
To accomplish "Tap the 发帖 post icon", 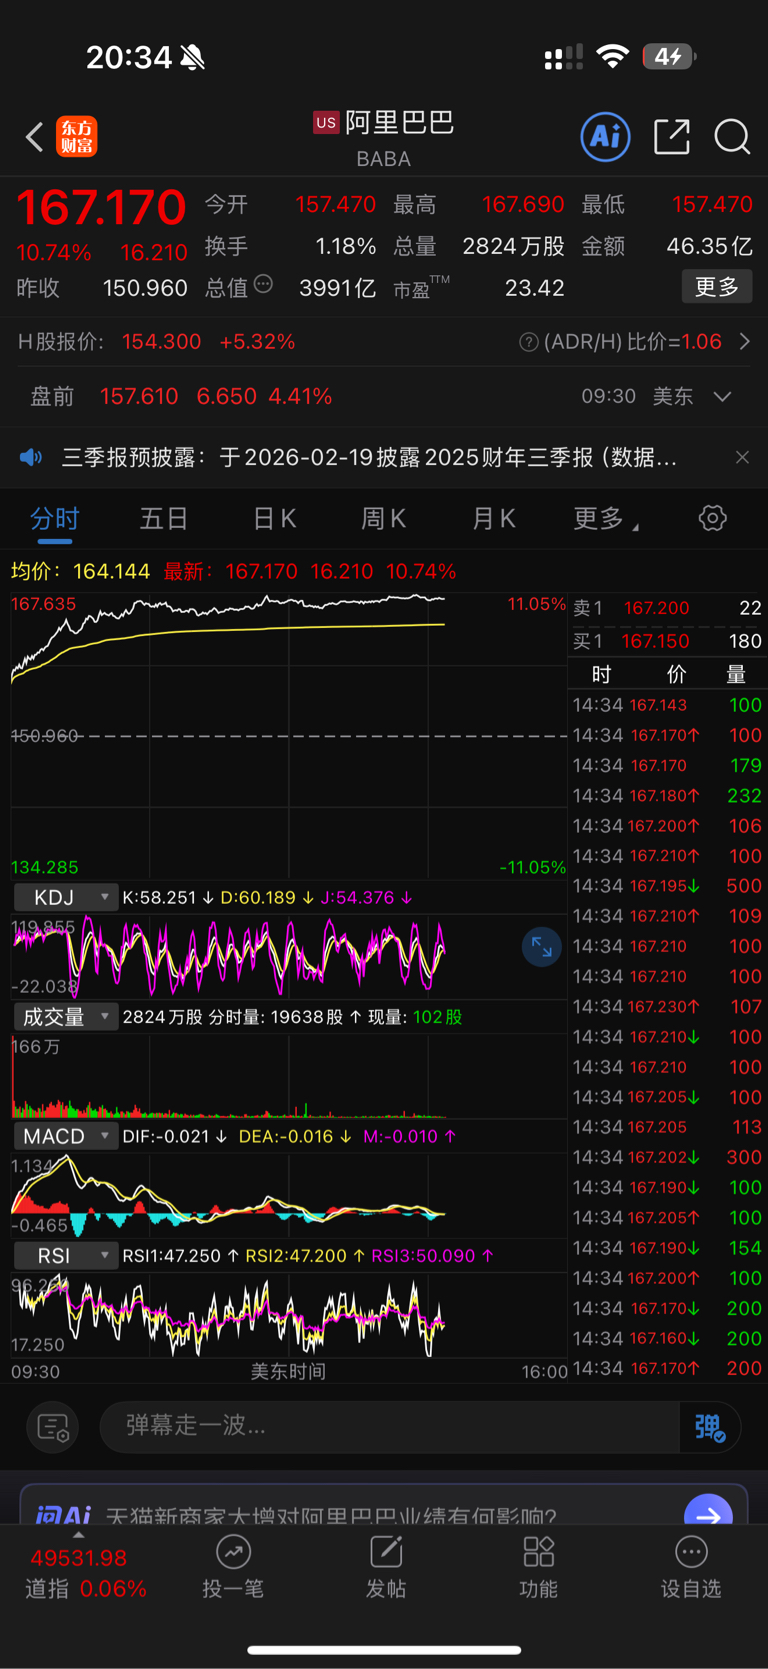I will click(386, 1552).
